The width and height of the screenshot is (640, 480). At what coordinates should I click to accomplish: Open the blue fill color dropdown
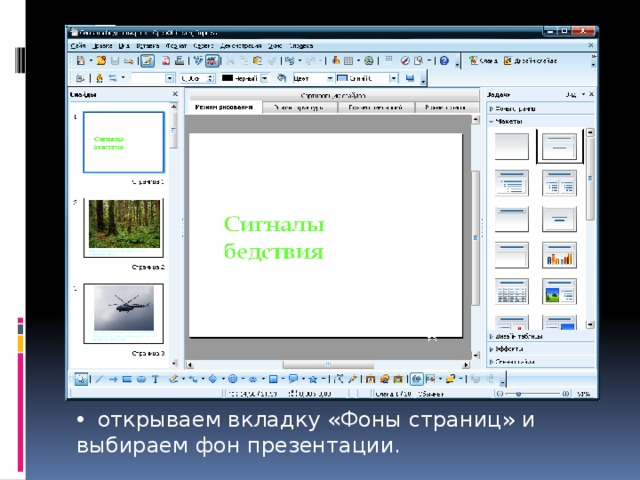[x=393, y=78]
